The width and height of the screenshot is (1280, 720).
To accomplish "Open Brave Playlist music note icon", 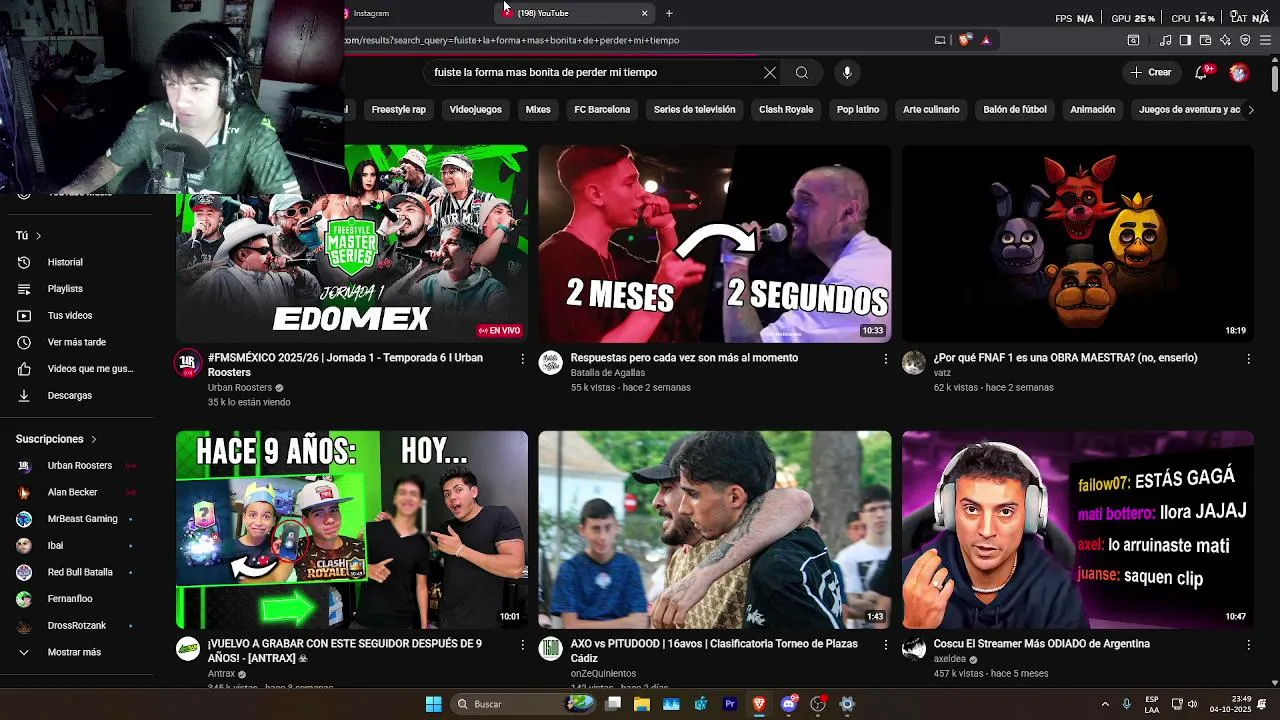I will click(1165, 40).
